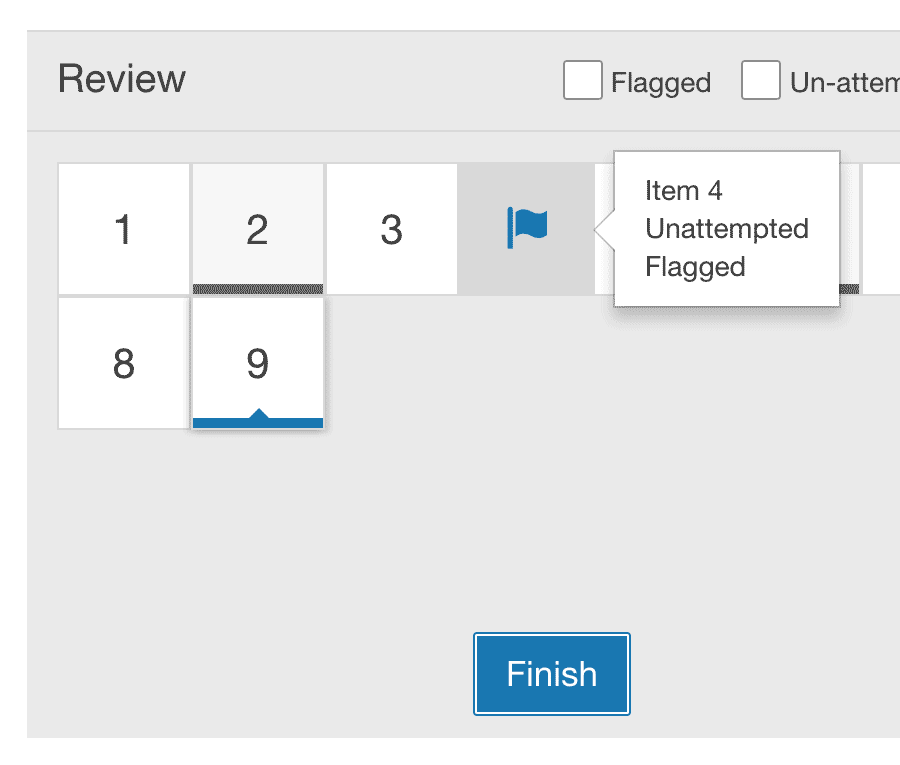Click Flagged status text in tooltip
The height and width of the screenshot is (765, 900).
(x=695, y=267)
